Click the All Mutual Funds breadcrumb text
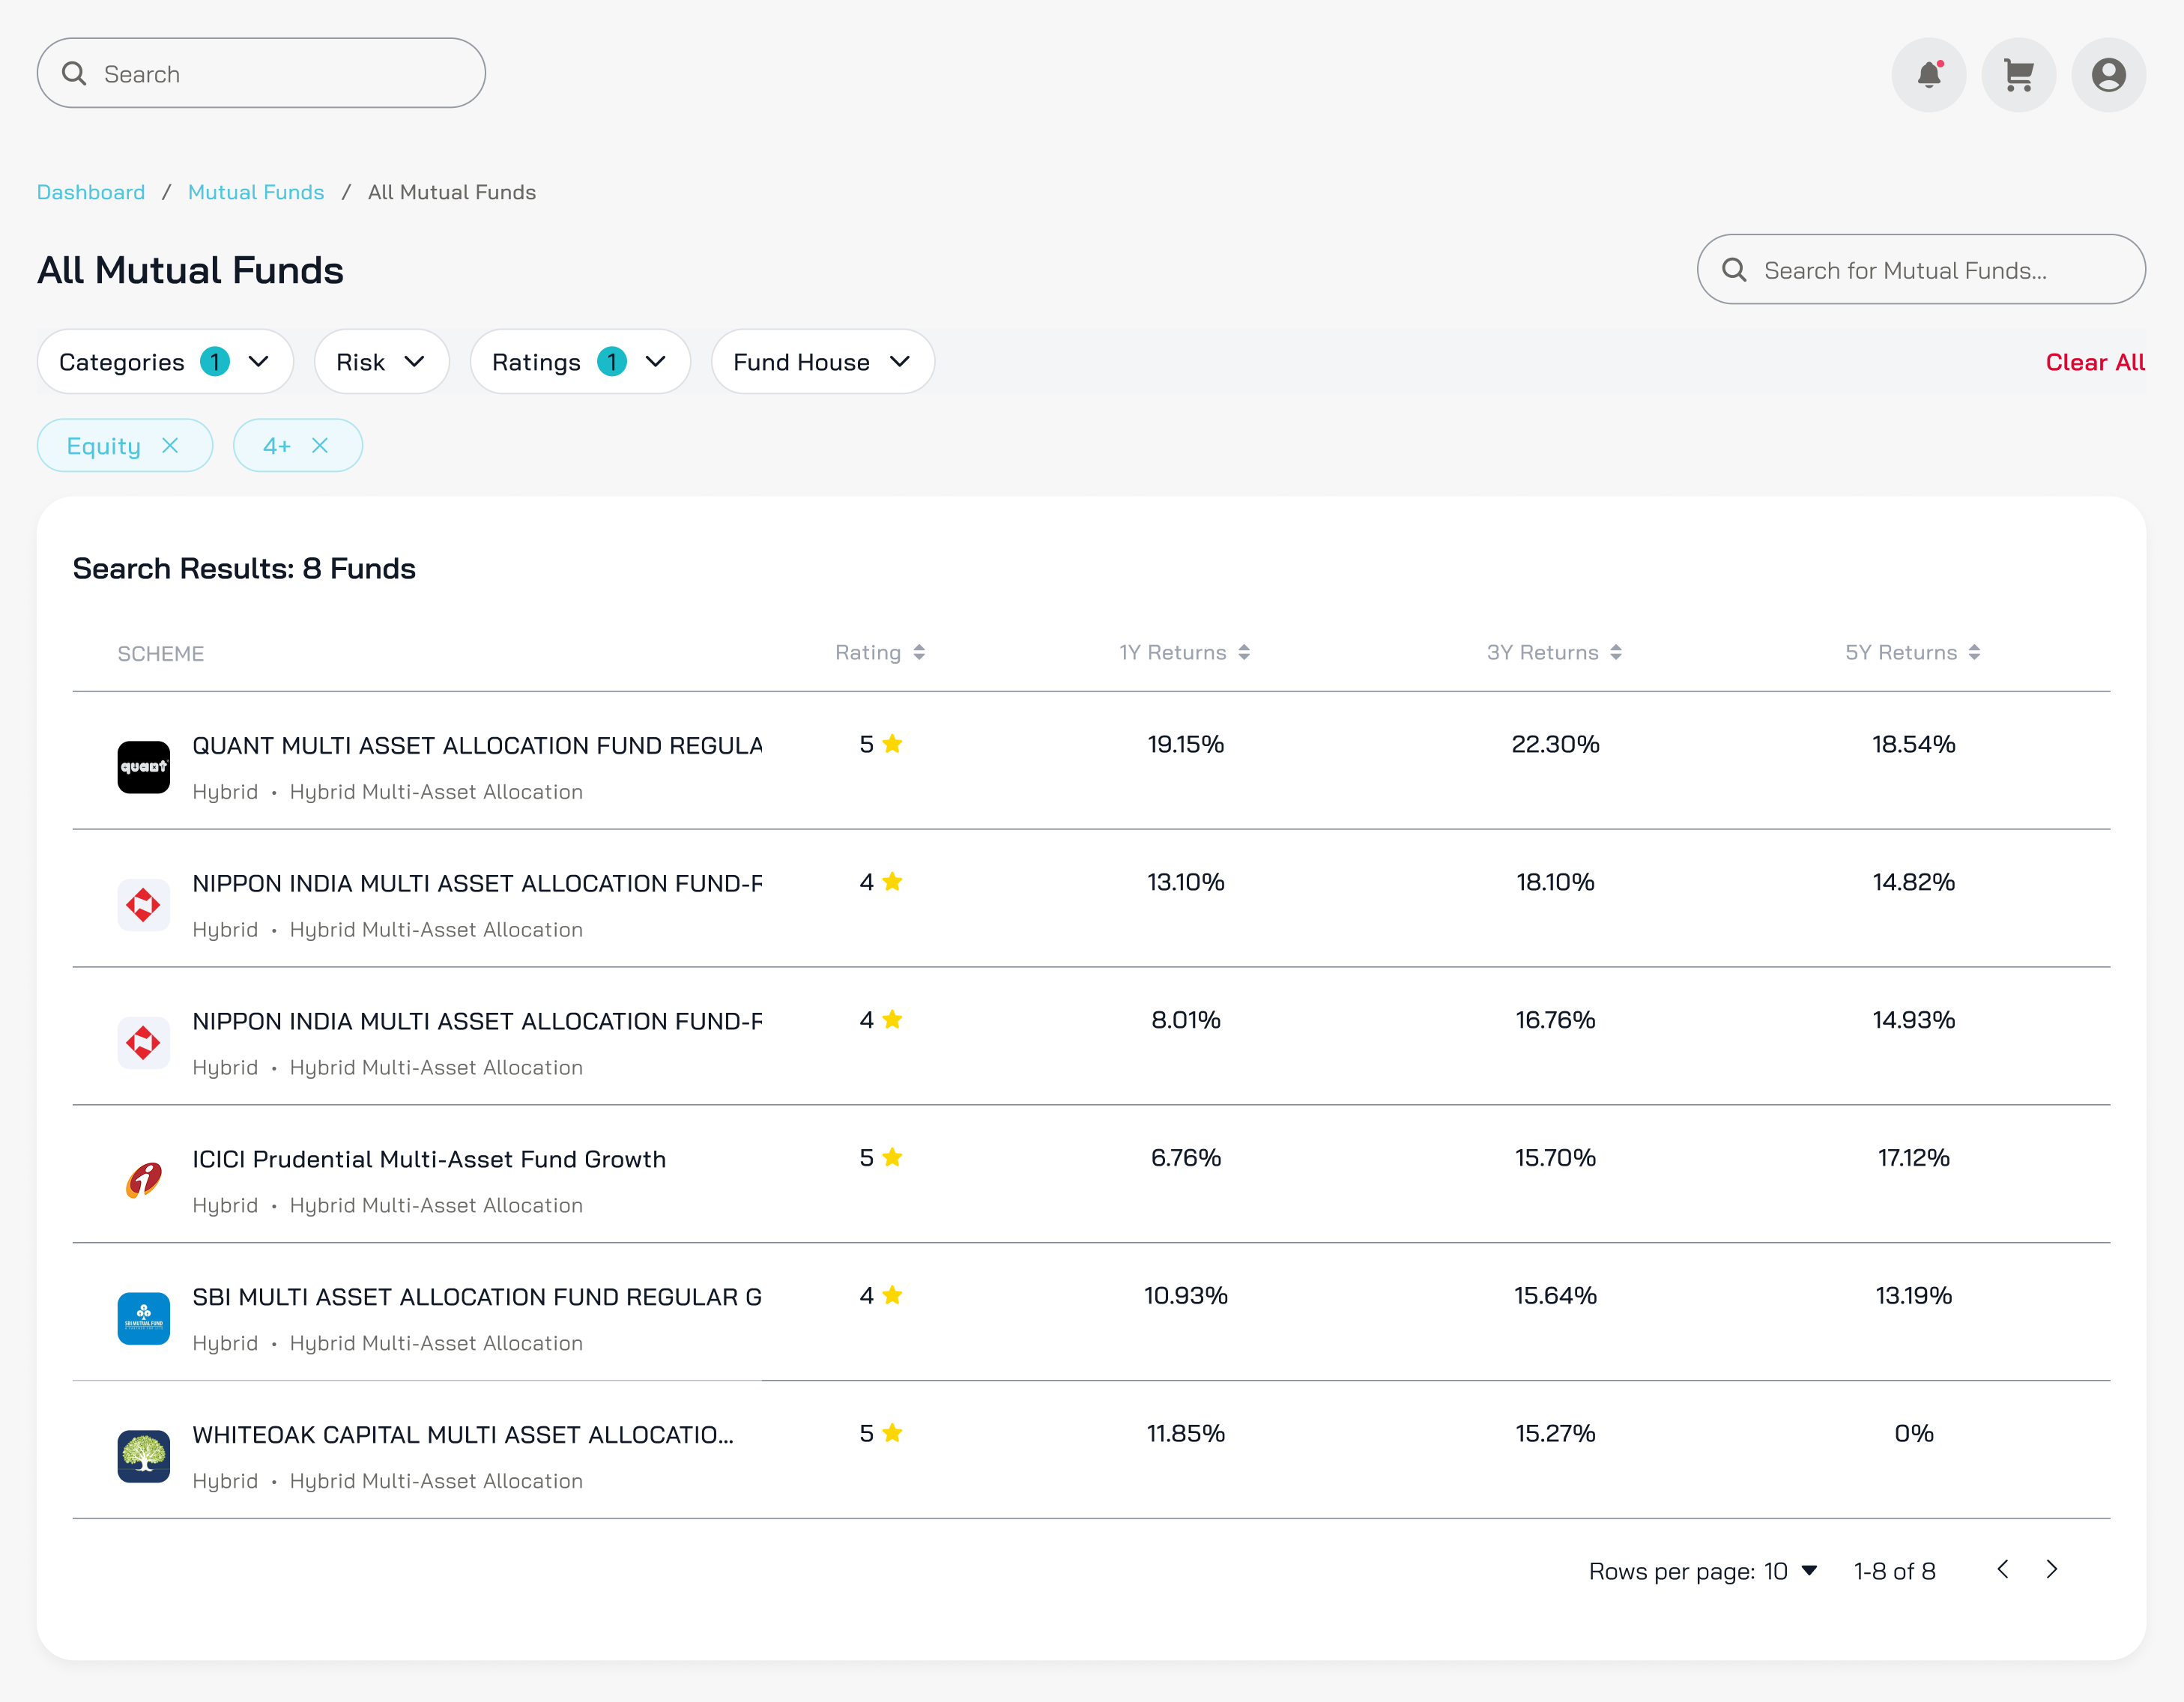 (452, 192)
